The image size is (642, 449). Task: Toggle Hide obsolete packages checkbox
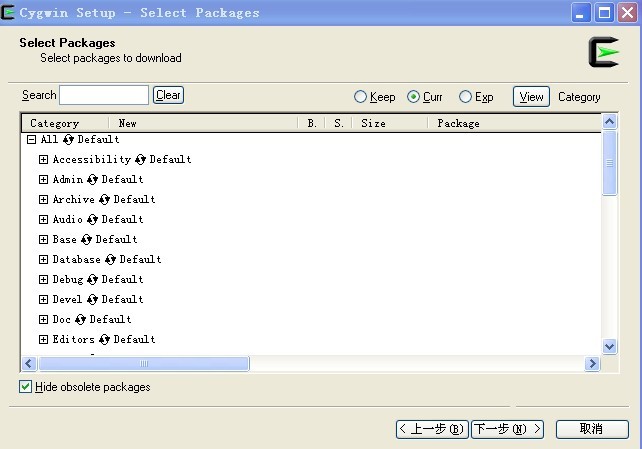(x=25, y=387)
